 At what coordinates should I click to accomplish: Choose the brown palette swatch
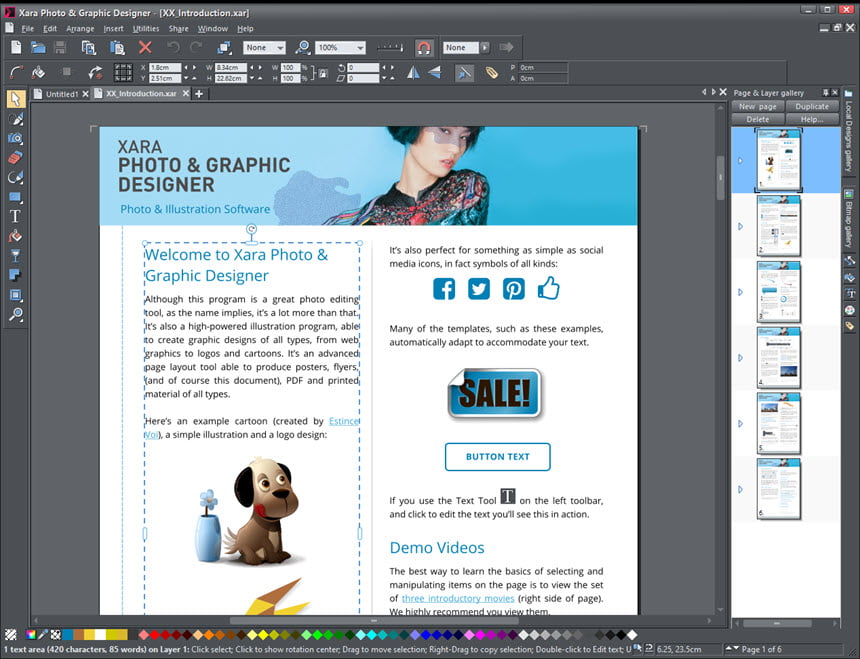click(79, 634)
